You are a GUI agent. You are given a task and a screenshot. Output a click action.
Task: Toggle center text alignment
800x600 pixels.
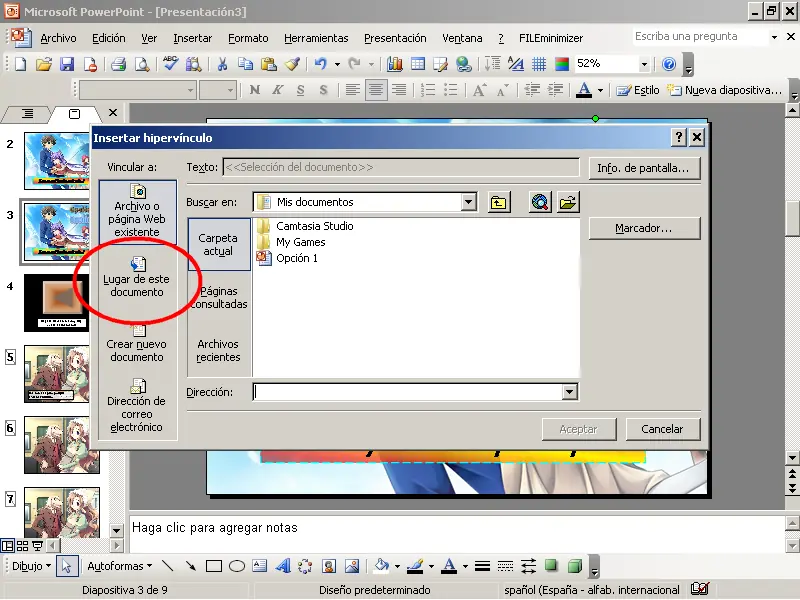click(376, 90)
